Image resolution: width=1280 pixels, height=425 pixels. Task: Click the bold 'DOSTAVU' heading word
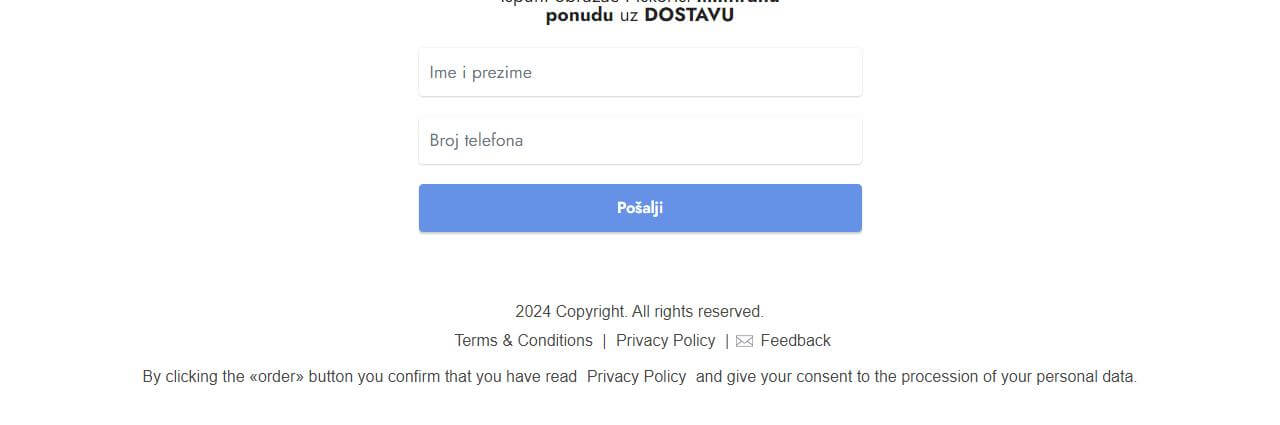[x=689, y=16]
